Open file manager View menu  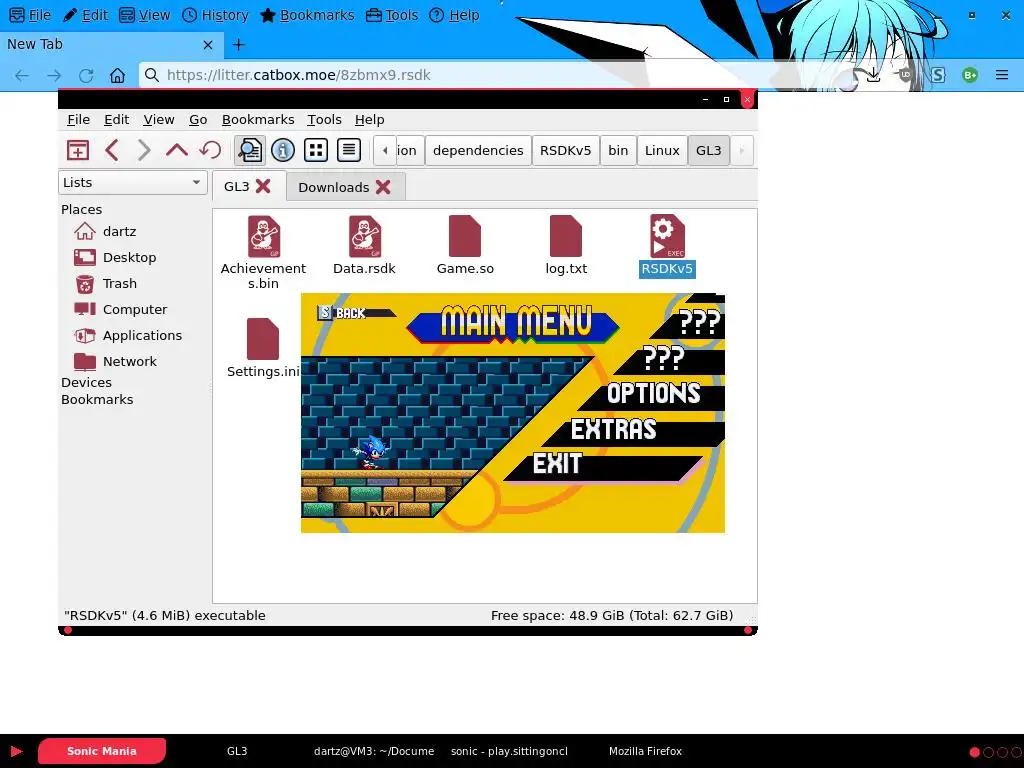pos(159,120)
